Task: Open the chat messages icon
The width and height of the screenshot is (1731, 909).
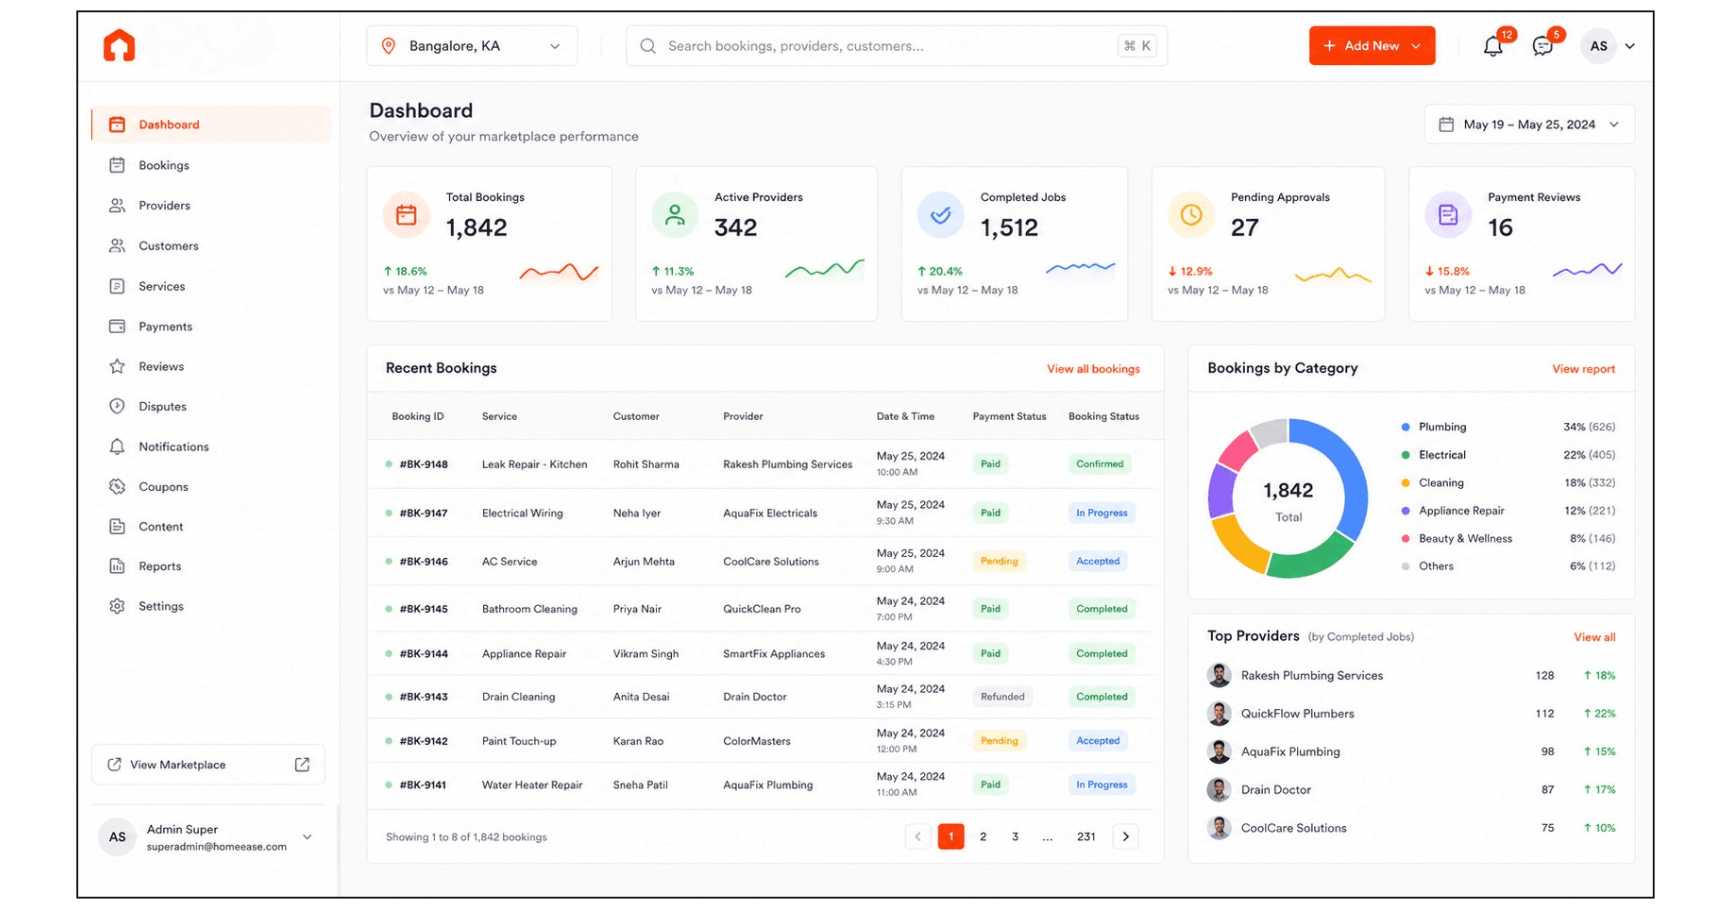Action: click(x=1542, y=46)
